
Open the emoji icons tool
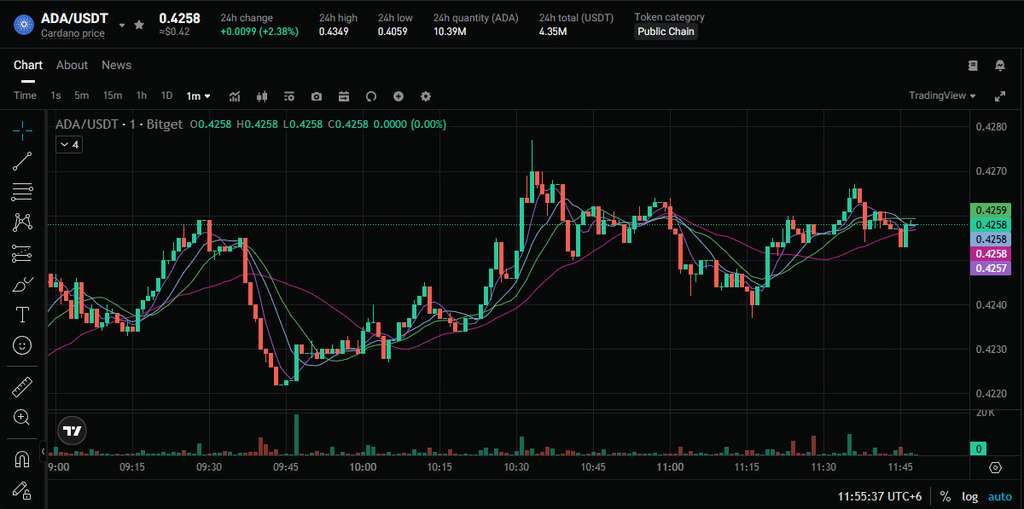pos(22,345)
